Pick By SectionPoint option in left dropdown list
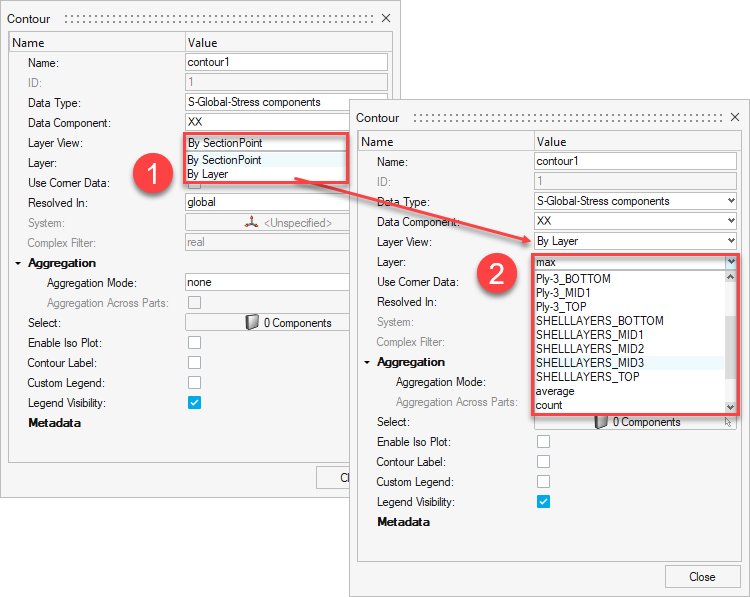This screenshot has height=597, width=750. [x=265, y=160]
